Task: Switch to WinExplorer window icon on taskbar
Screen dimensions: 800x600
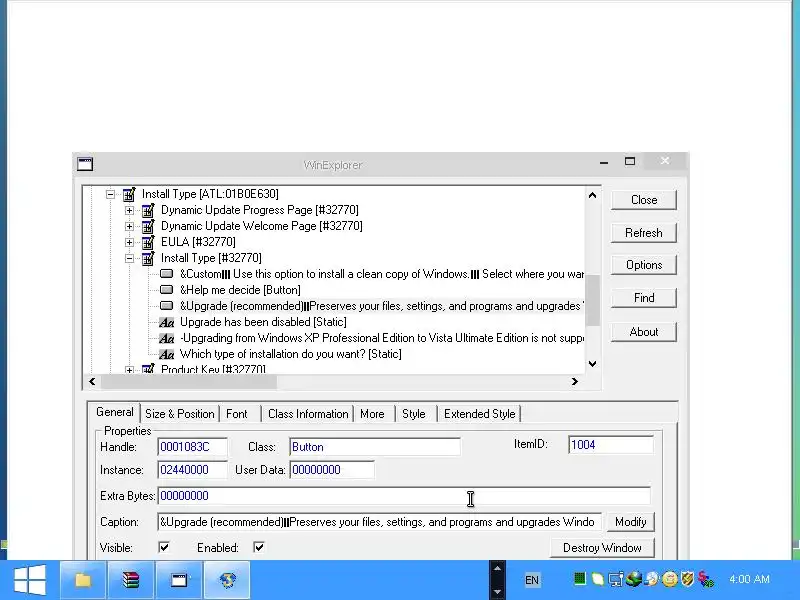Action: click(179, 580)
